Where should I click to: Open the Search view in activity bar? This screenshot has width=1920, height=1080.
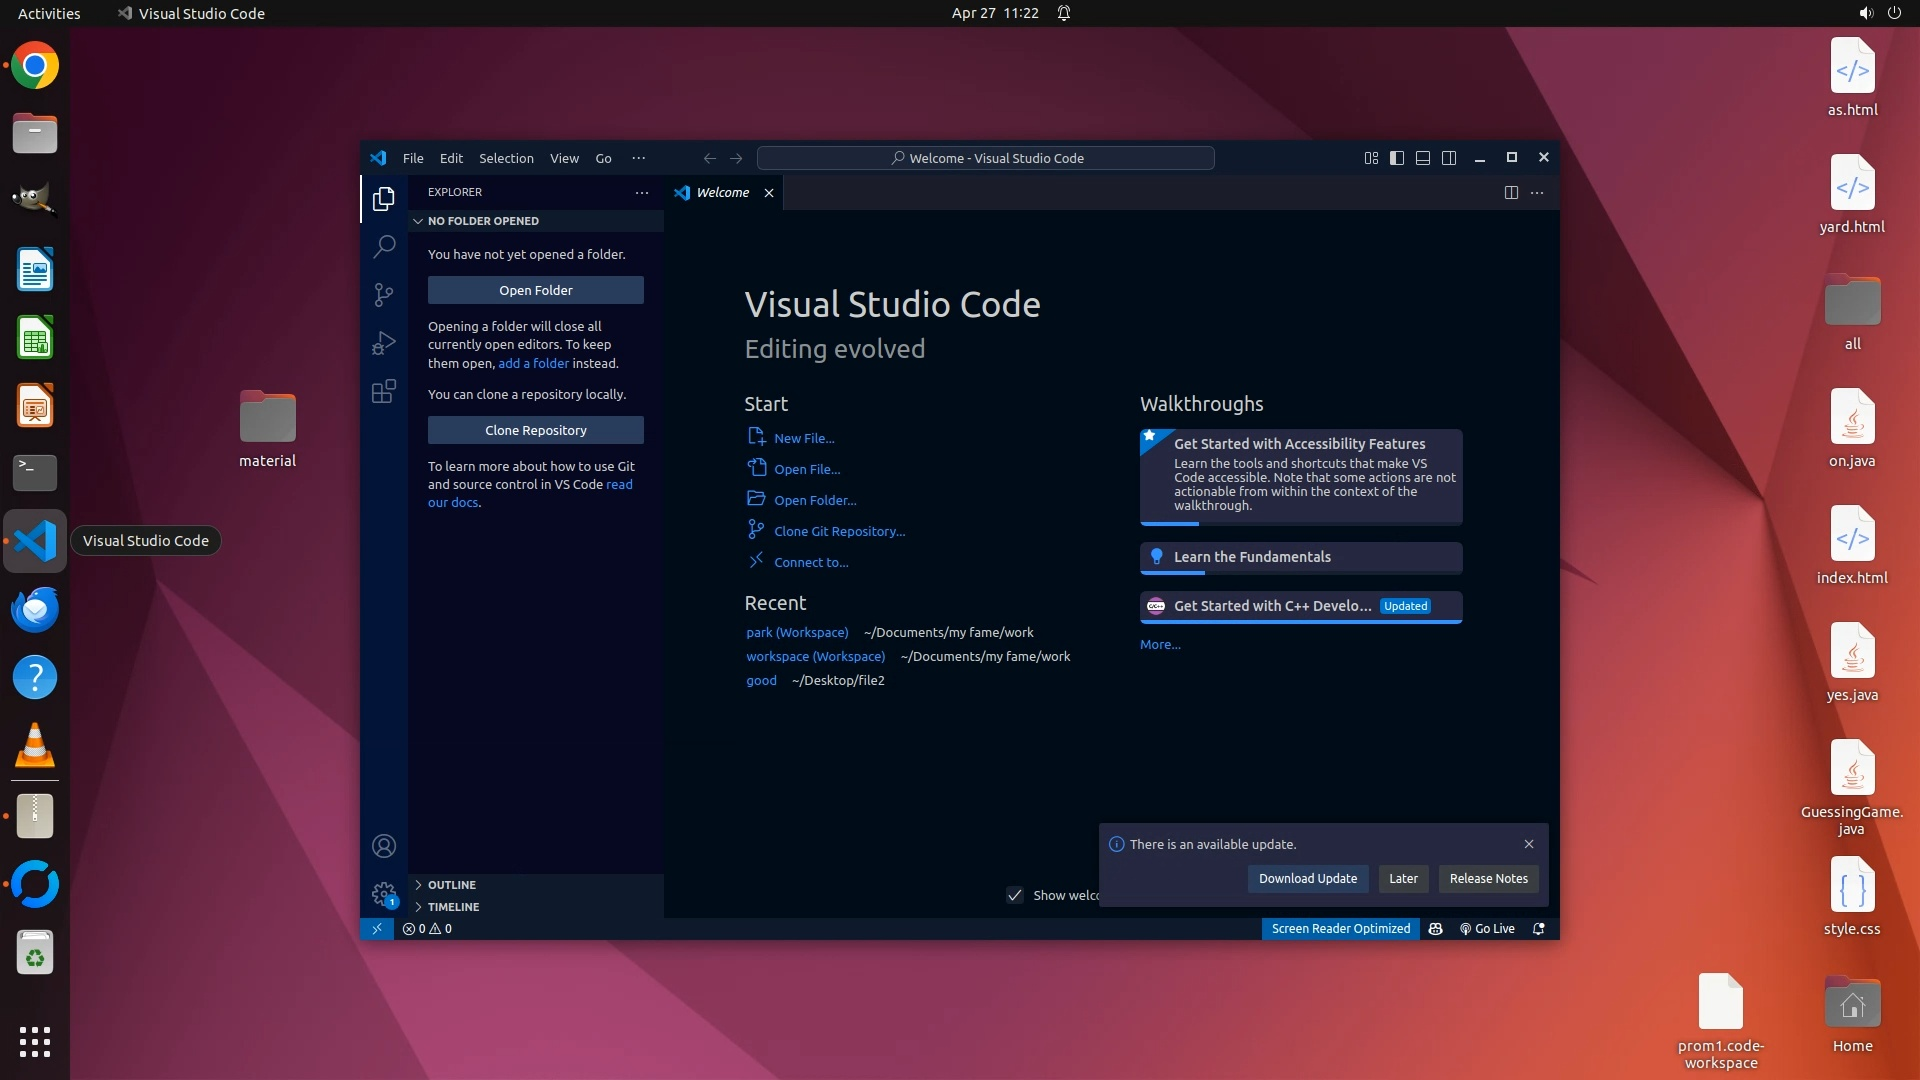click(x=384, y=246)
